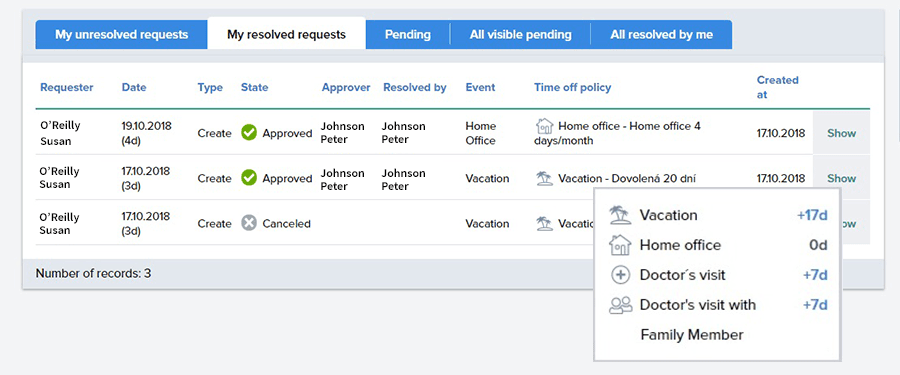
Task: Go to All resolved by me tab
Action: click(x=661, y=34)
